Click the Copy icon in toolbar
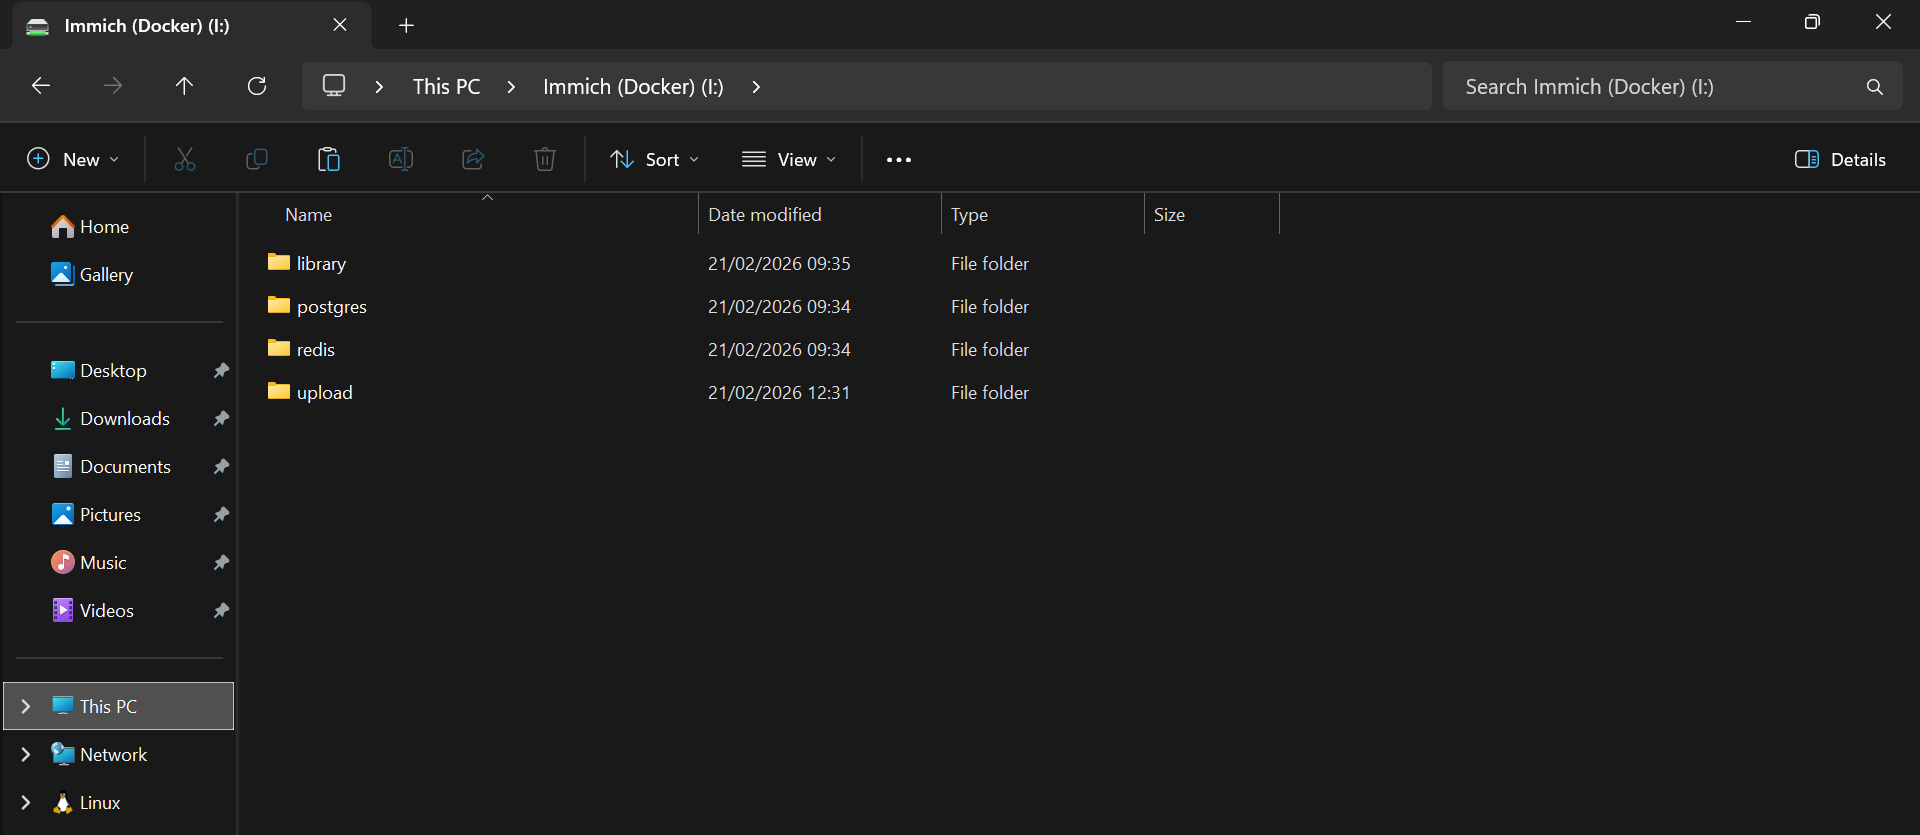The width and height of the screenshot is (1920, 835). [x=257, y=159]
